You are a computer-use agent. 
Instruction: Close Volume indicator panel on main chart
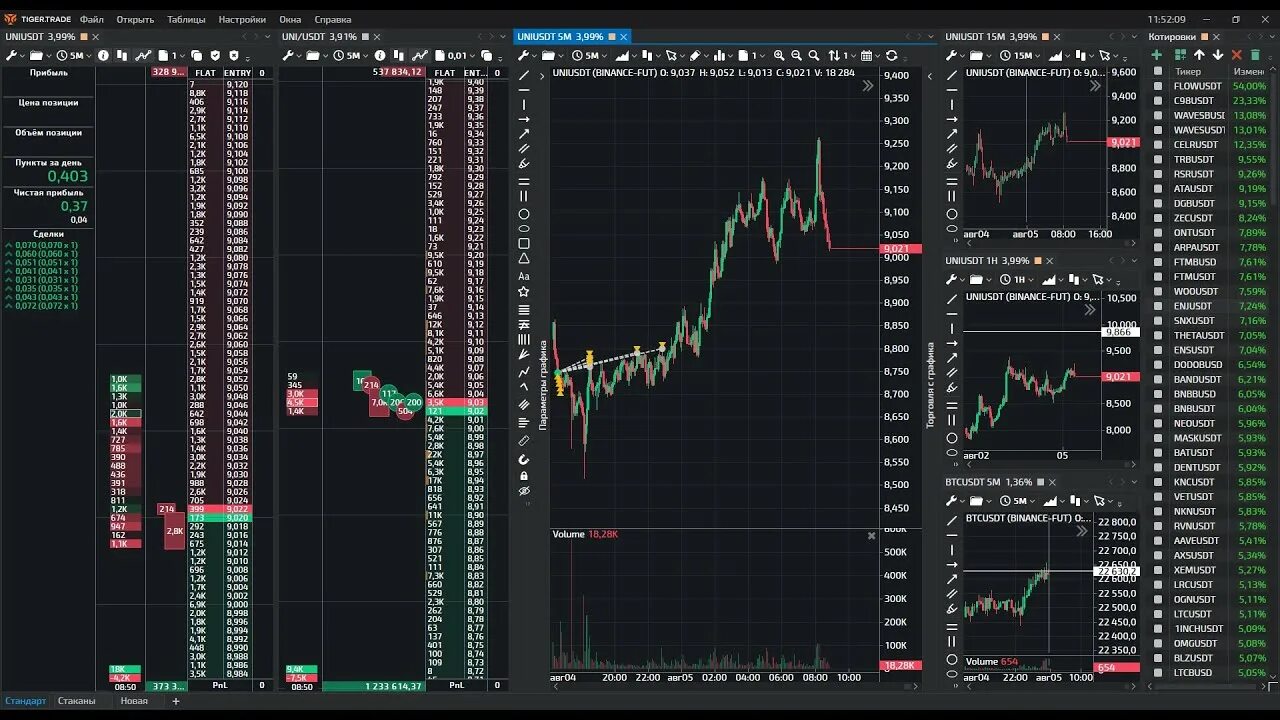pyautogui.click(x=871, y=535)
